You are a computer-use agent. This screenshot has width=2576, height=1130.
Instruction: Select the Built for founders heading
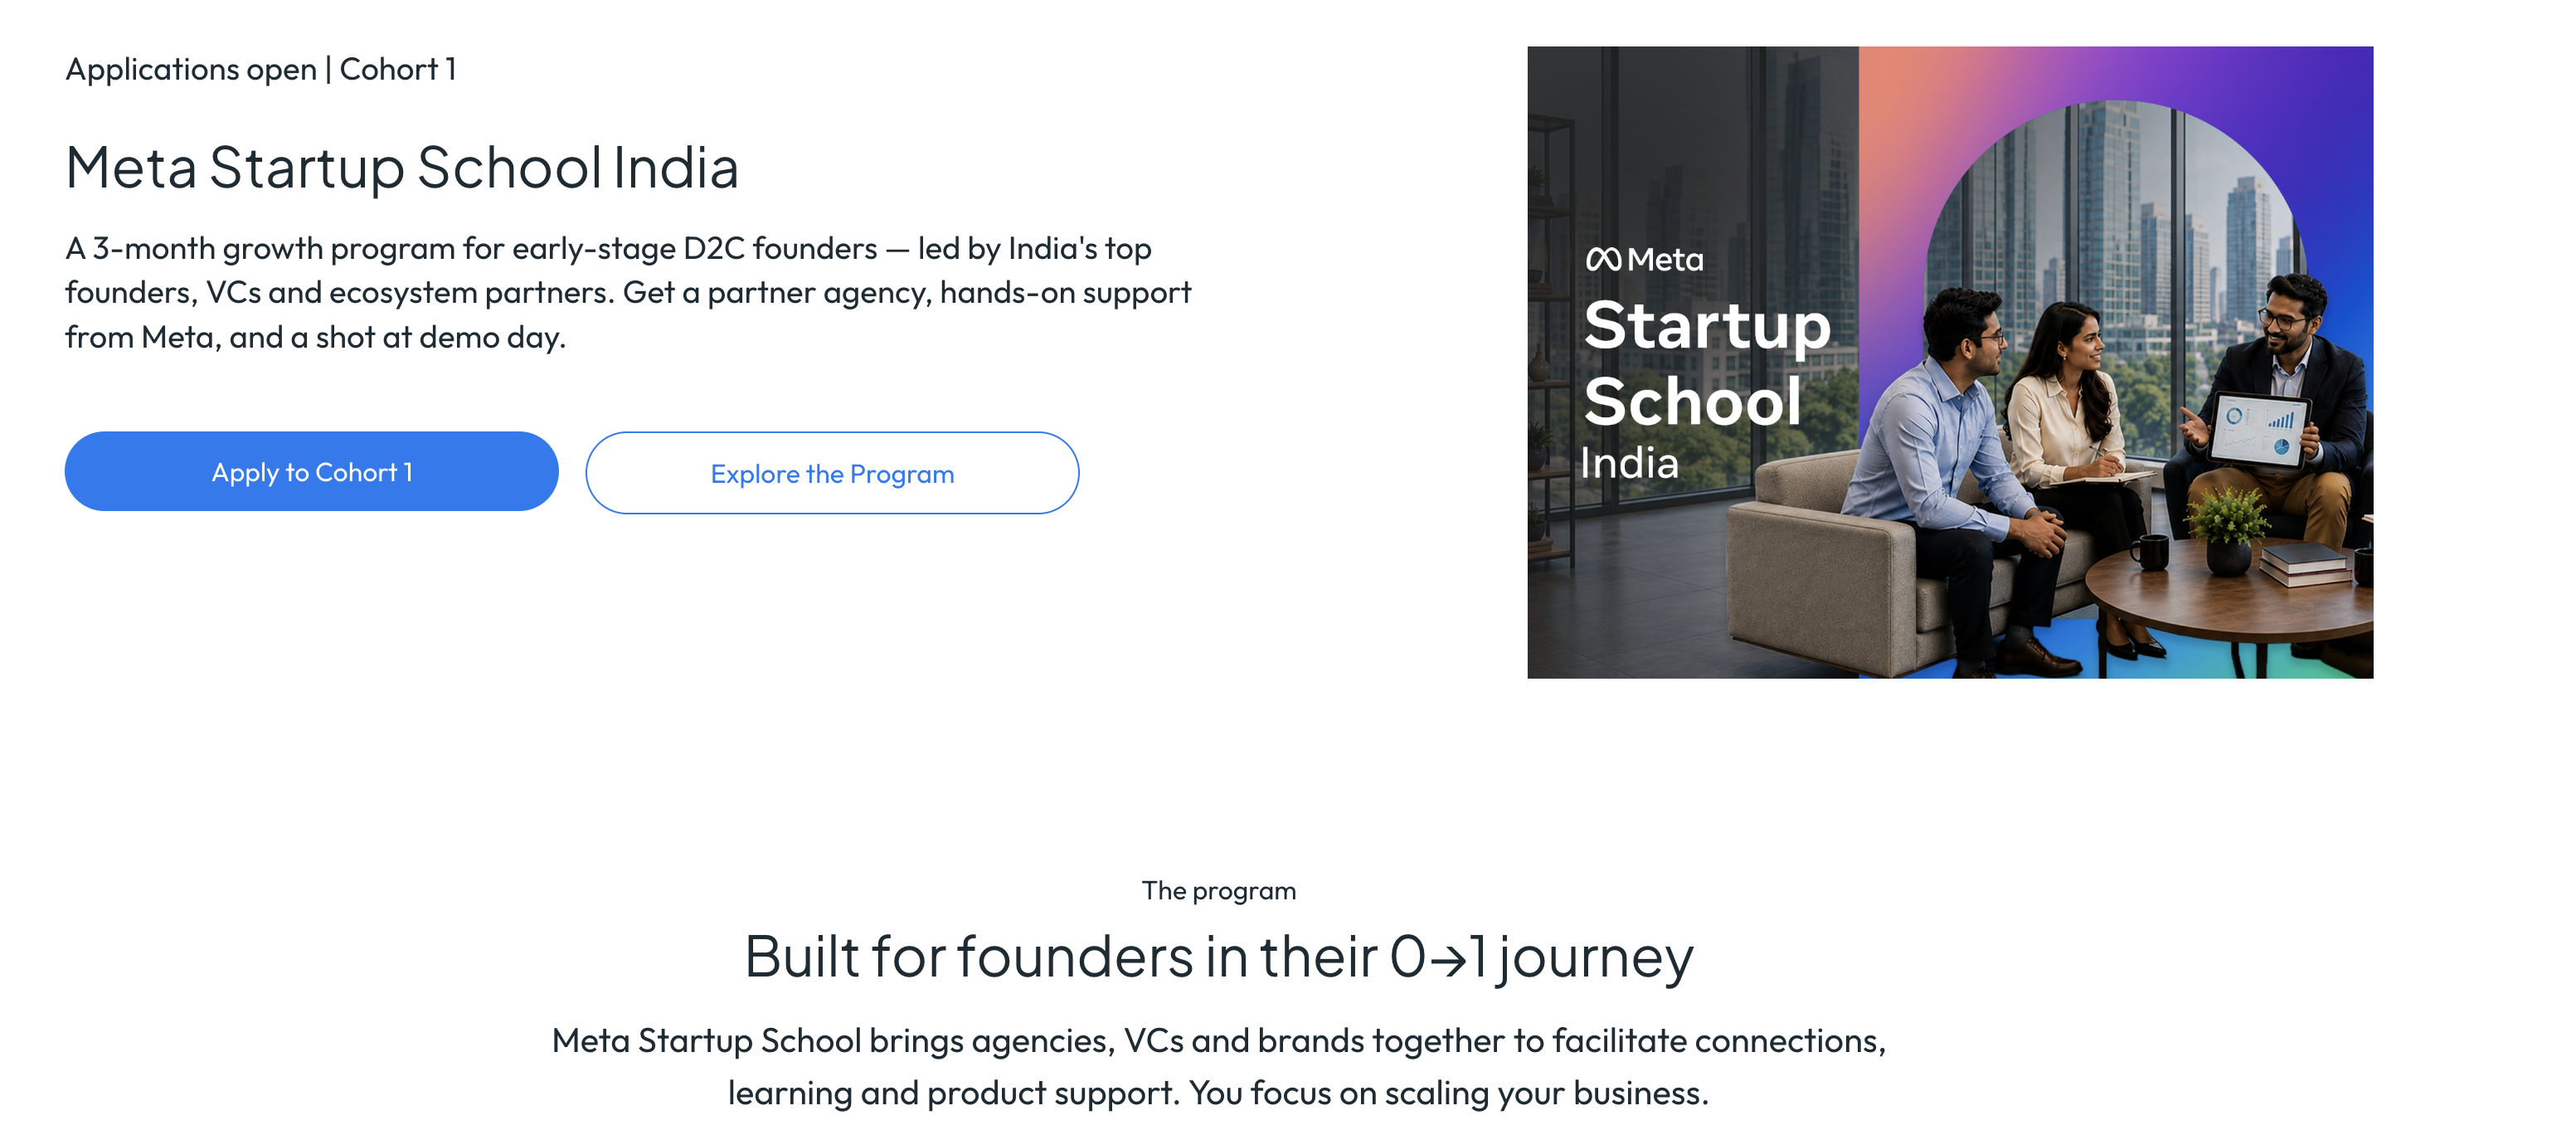[x=1219, y=956]
